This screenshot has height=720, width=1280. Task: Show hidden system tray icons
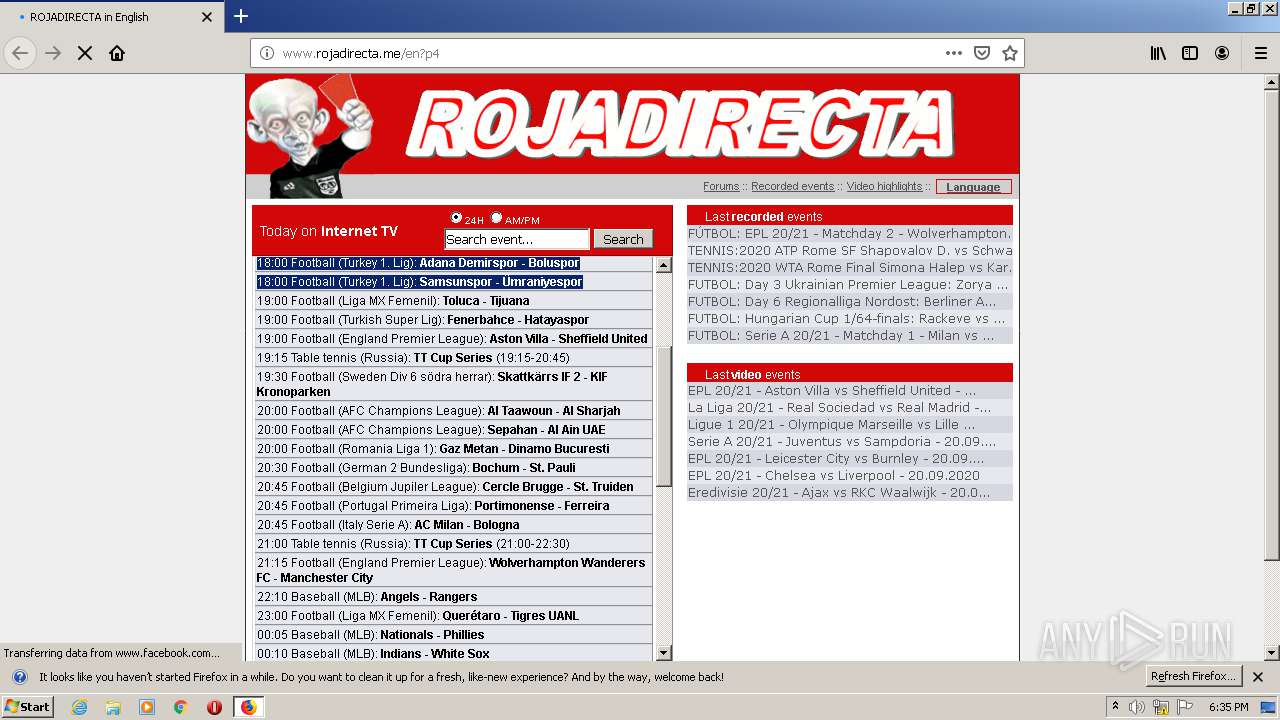pyautogui.click(x=1115, y=707)
